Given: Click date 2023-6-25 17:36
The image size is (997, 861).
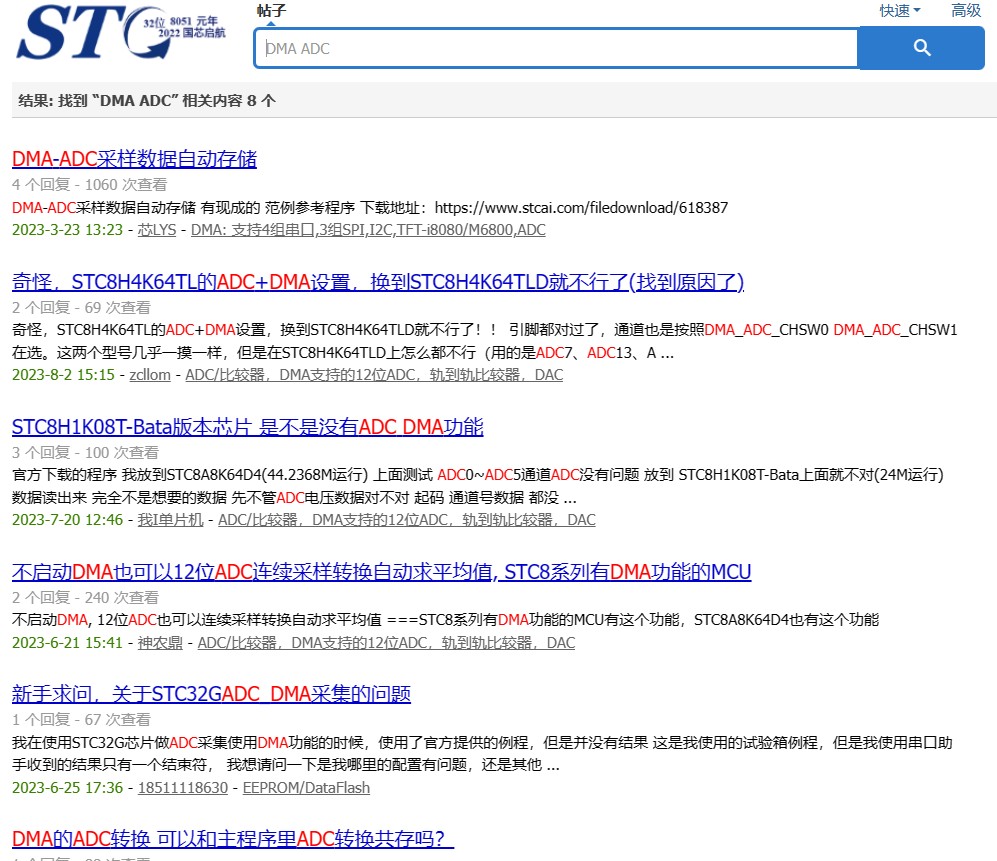Looking at the screenshot, I should point(67,788).
